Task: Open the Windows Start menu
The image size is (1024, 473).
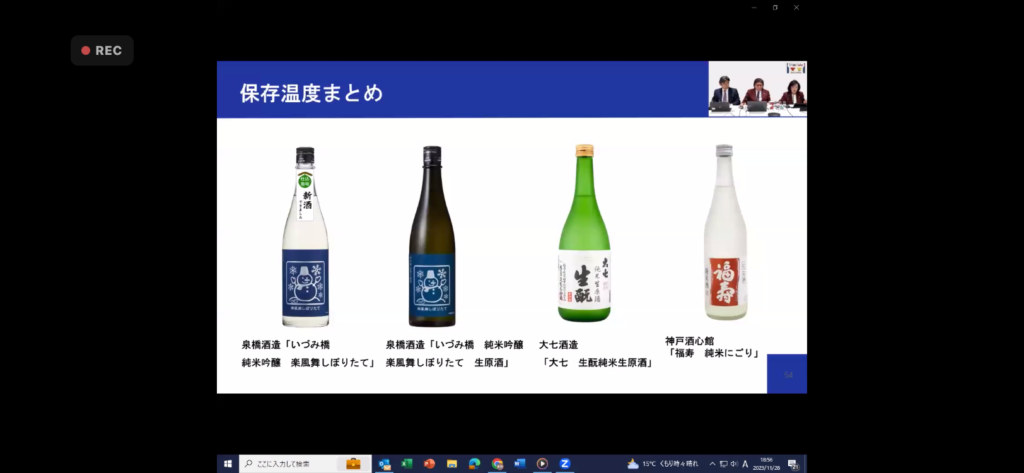Action: tap(228, 464)
